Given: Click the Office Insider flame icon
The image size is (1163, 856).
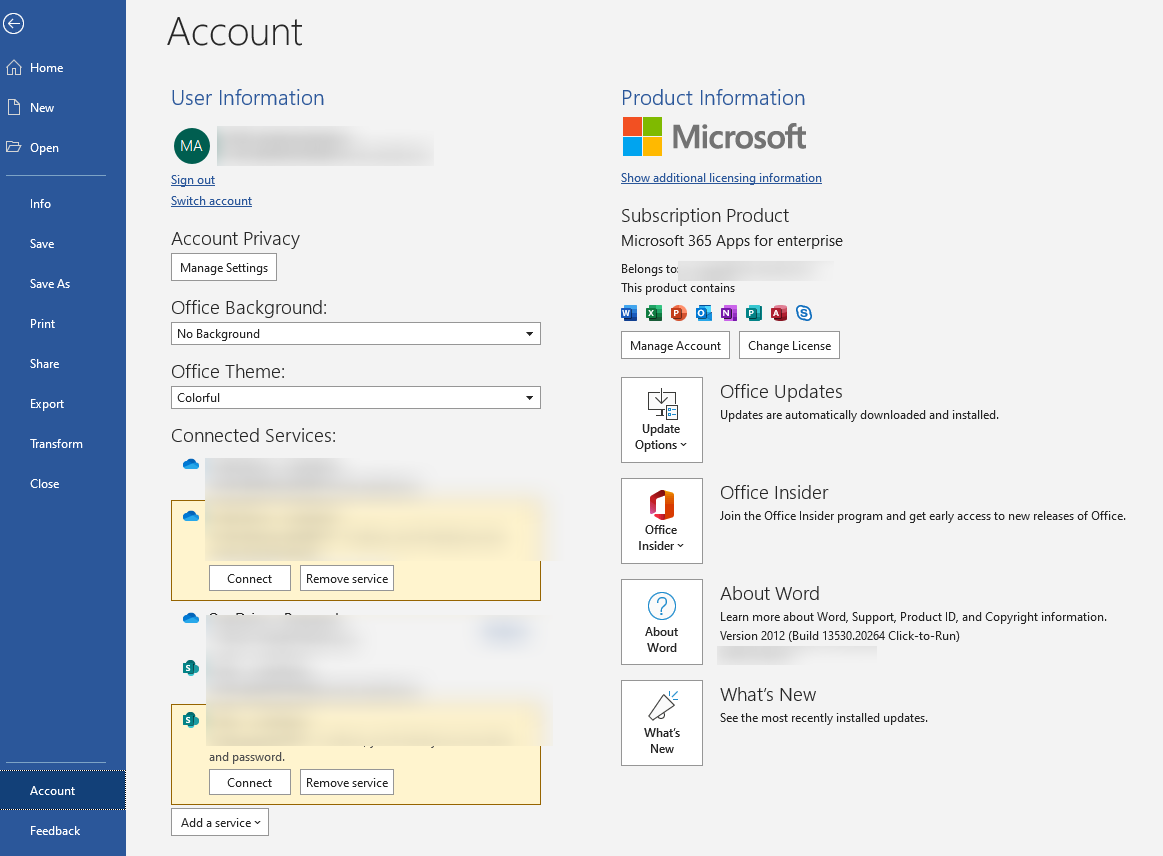Looking at the screenshot, I should click(661, 505).
